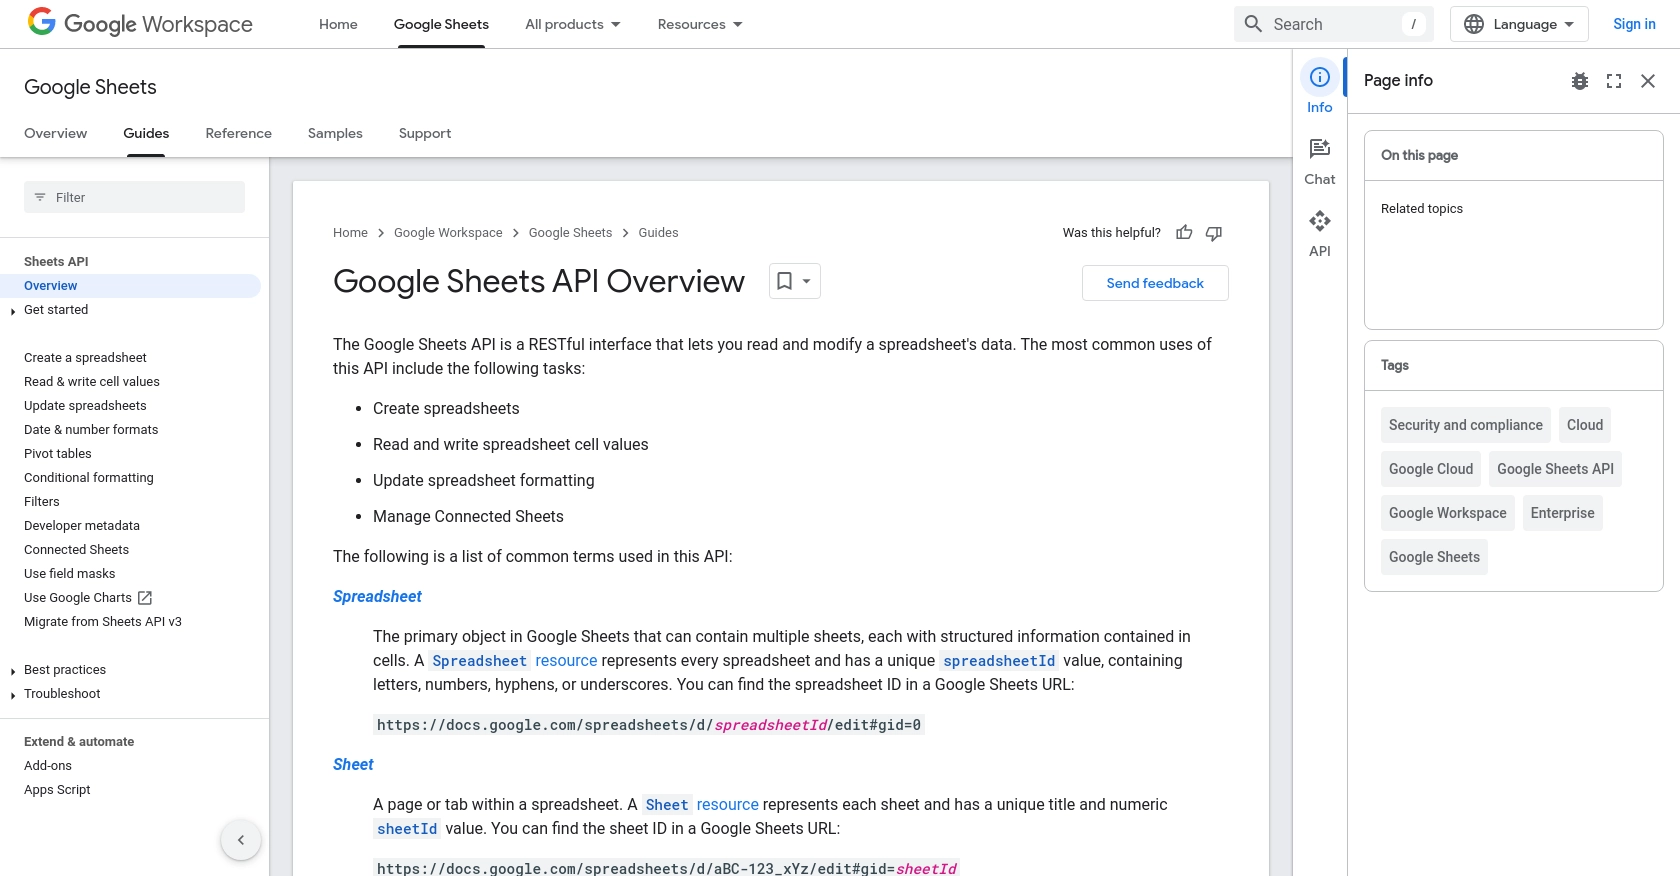Click the Security and compliance tag
This screenshot has height=876, width=1680.
[1466, 425]
